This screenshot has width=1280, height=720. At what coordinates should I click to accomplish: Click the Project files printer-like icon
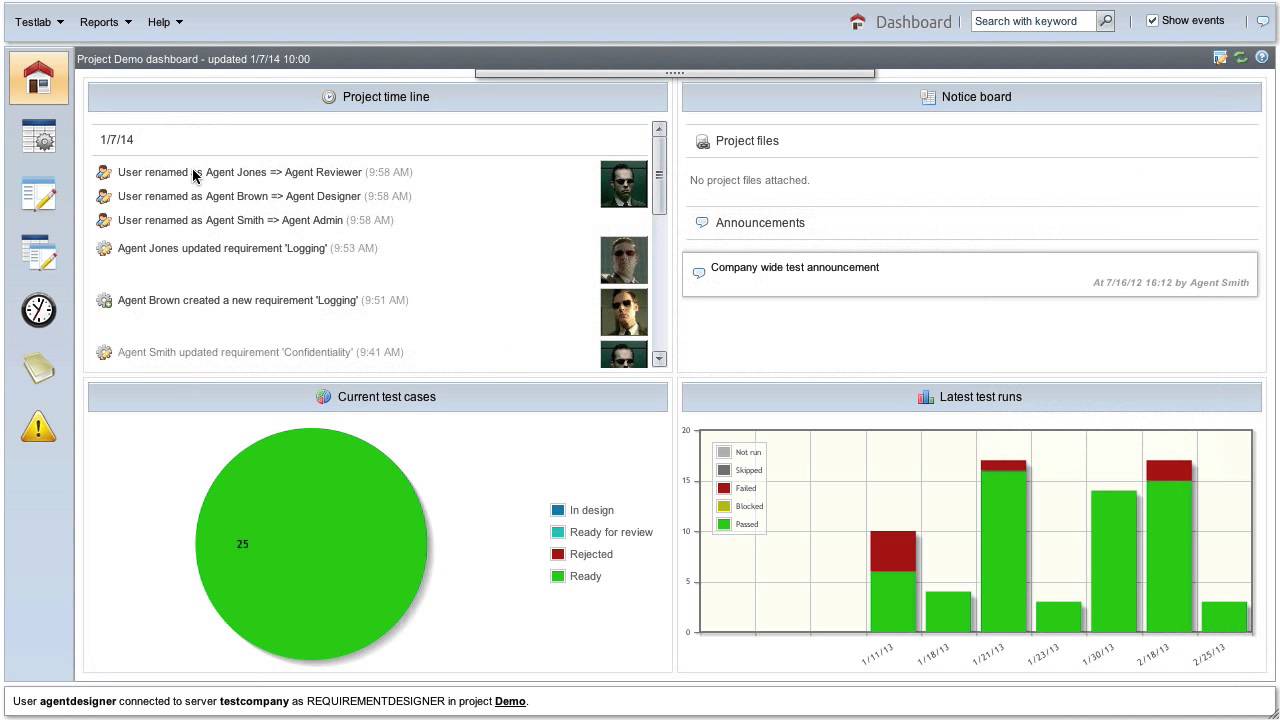(x=702, y=141)
